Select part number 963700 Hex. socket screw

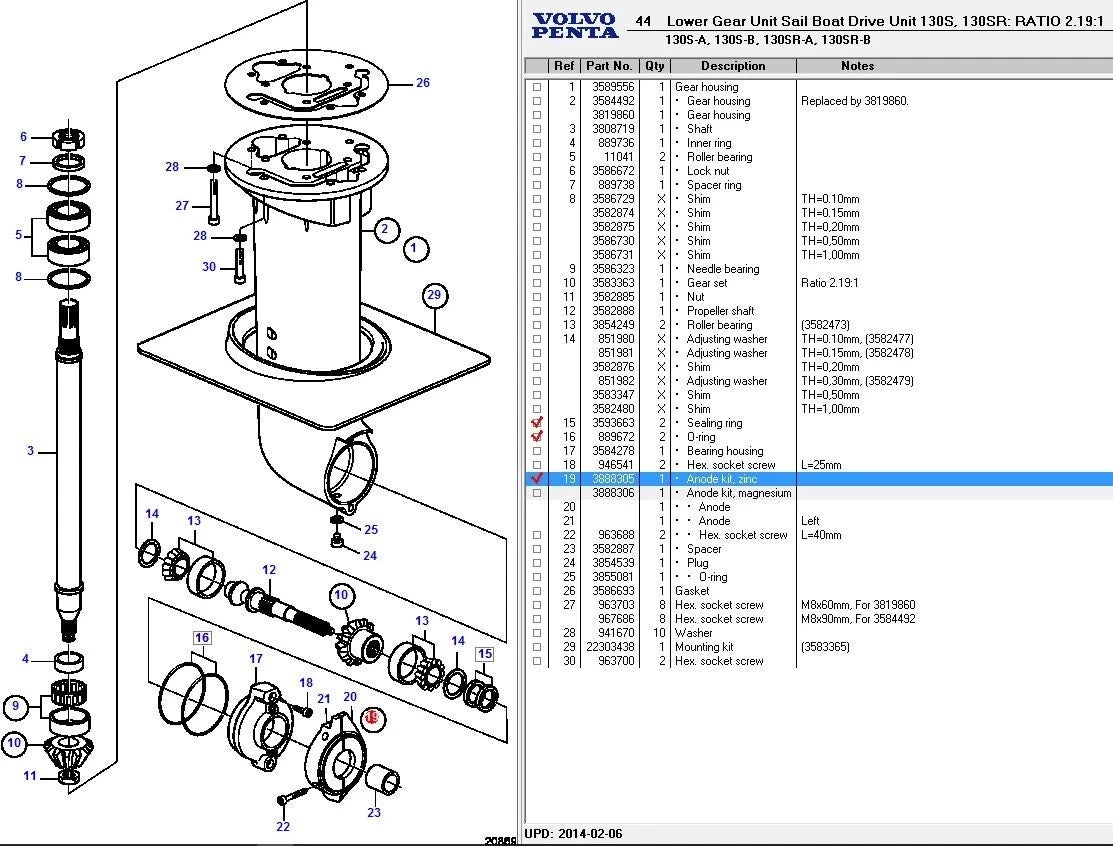point(616,661)
